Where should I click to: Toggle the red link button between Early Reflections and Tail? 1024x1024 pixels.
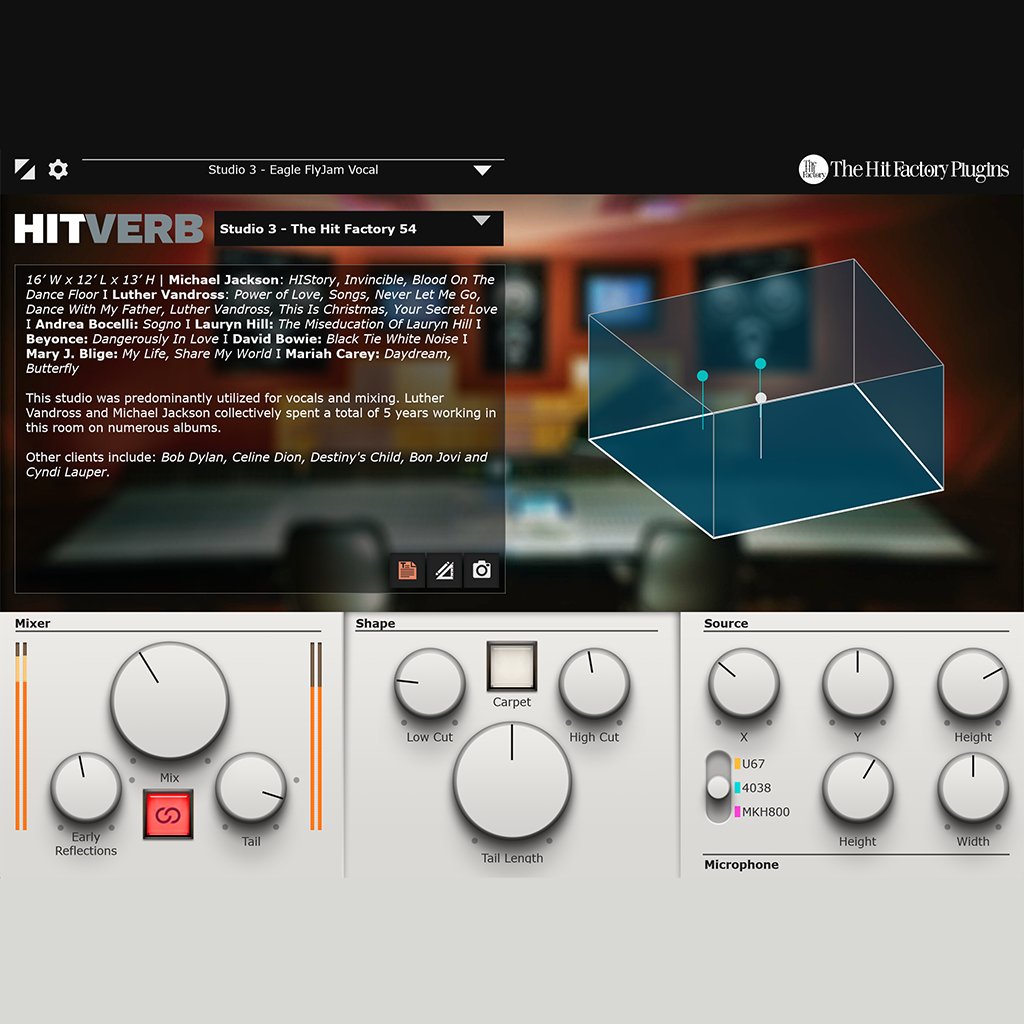click(168, 814)
